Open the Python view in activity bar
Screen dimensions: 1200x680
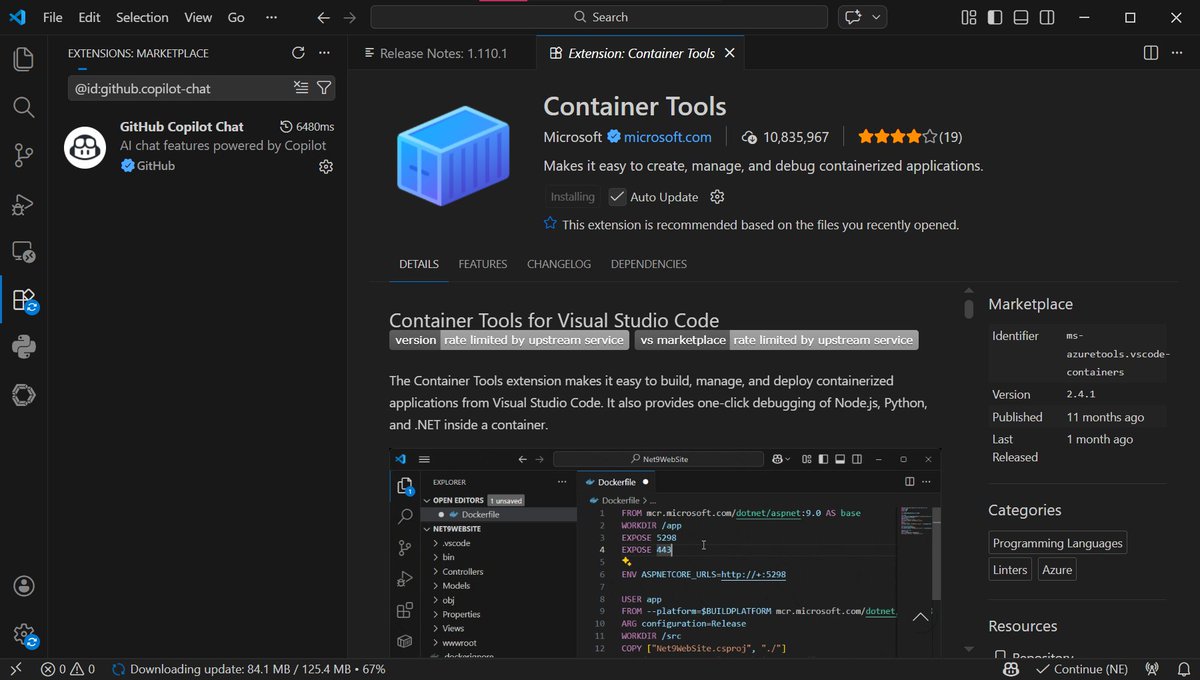tap(23, 347)
